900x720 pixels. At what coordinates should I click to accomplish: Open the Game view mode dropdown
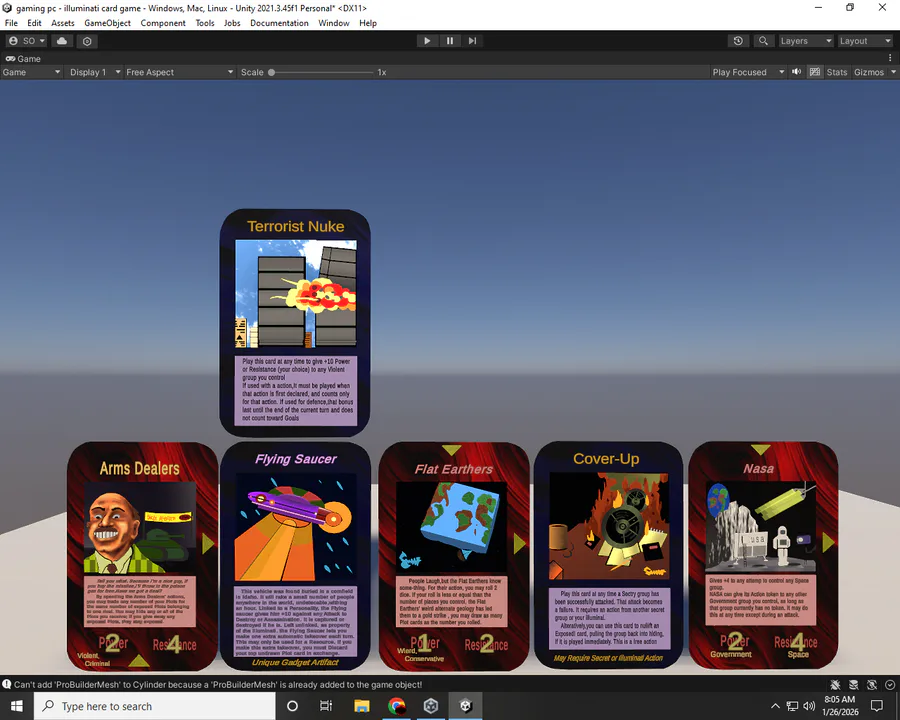pos(31,72)
